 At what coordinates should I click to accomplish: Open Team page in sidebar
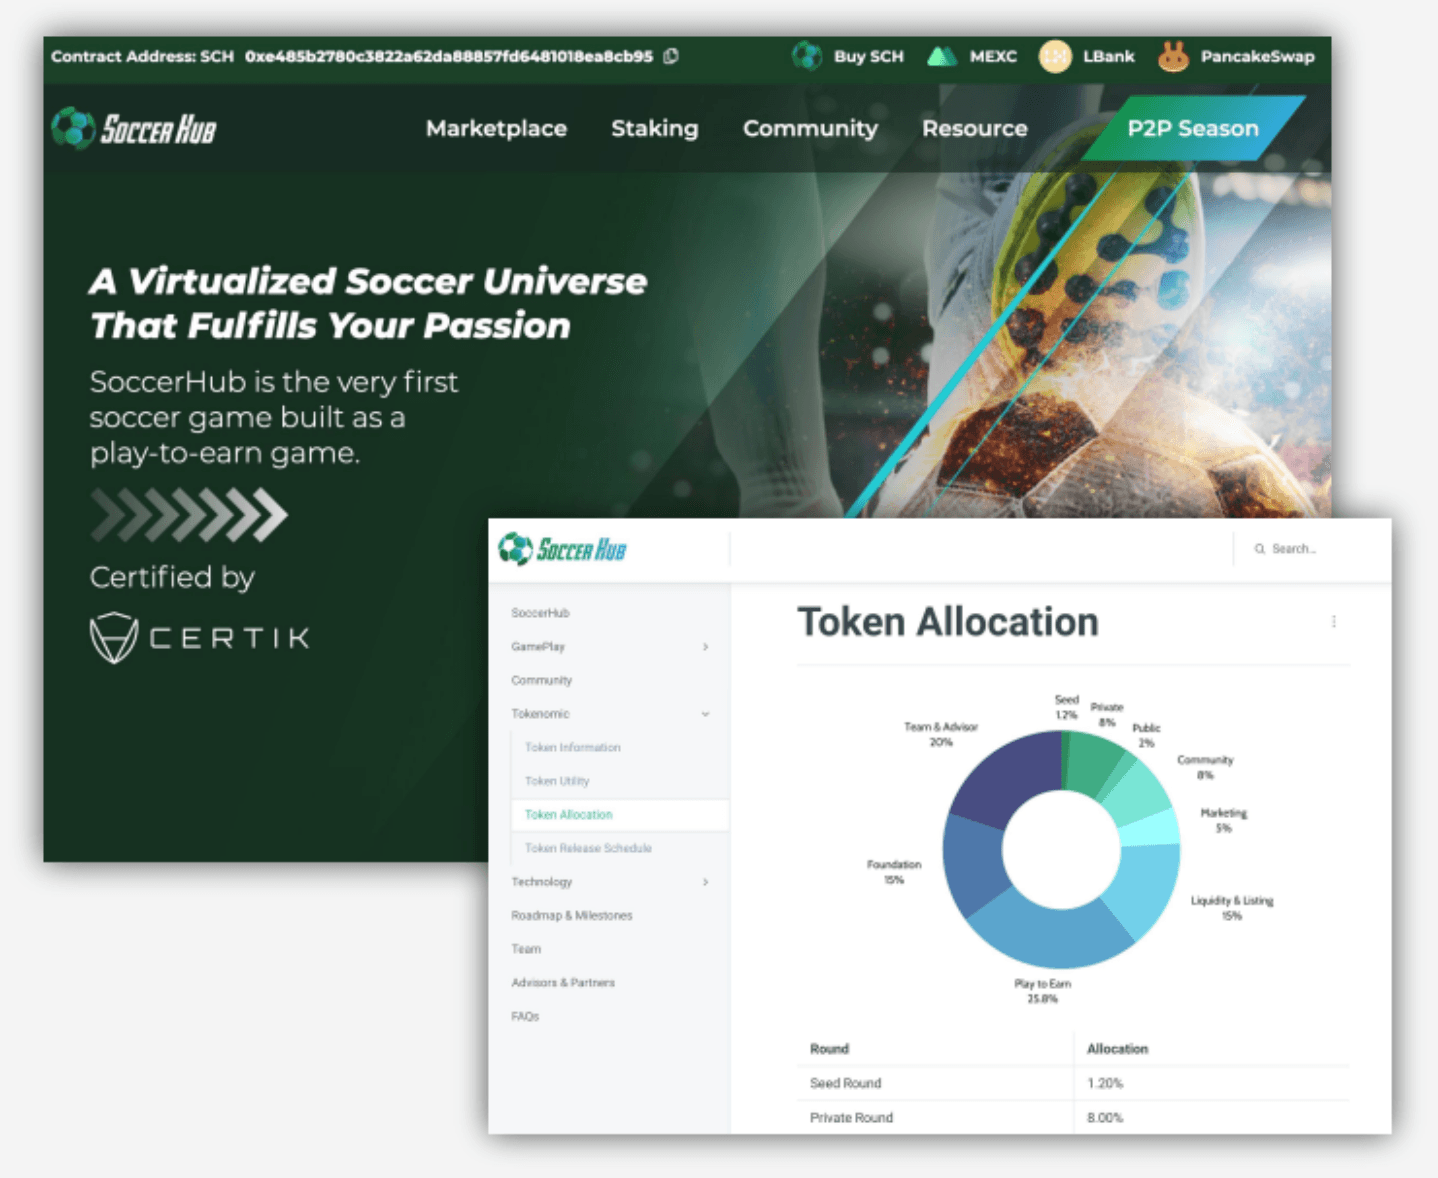[x=526, y=949]
